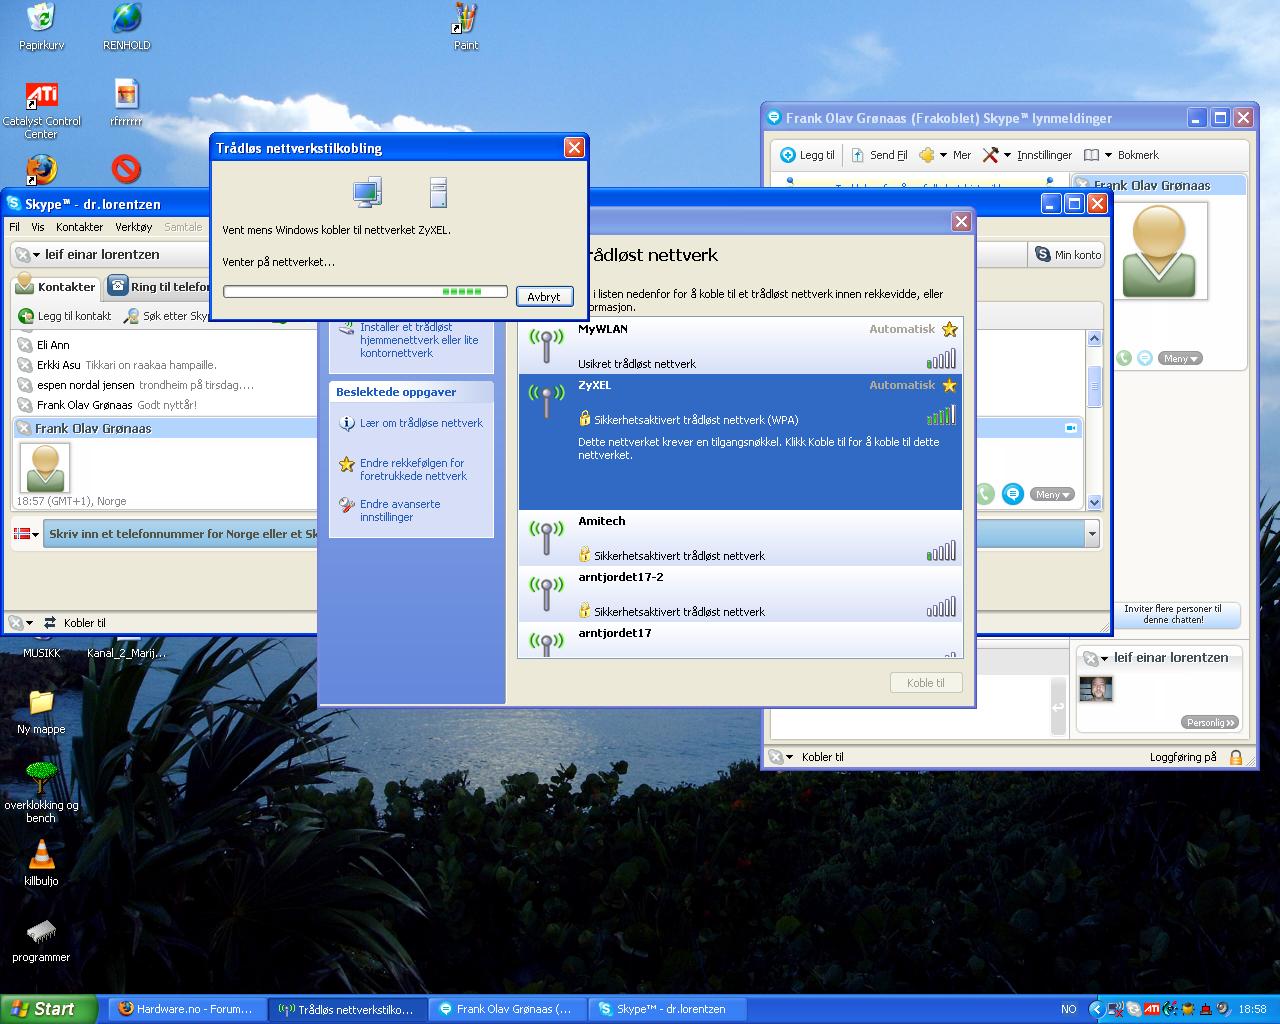Click the Min konto button

1067,255
